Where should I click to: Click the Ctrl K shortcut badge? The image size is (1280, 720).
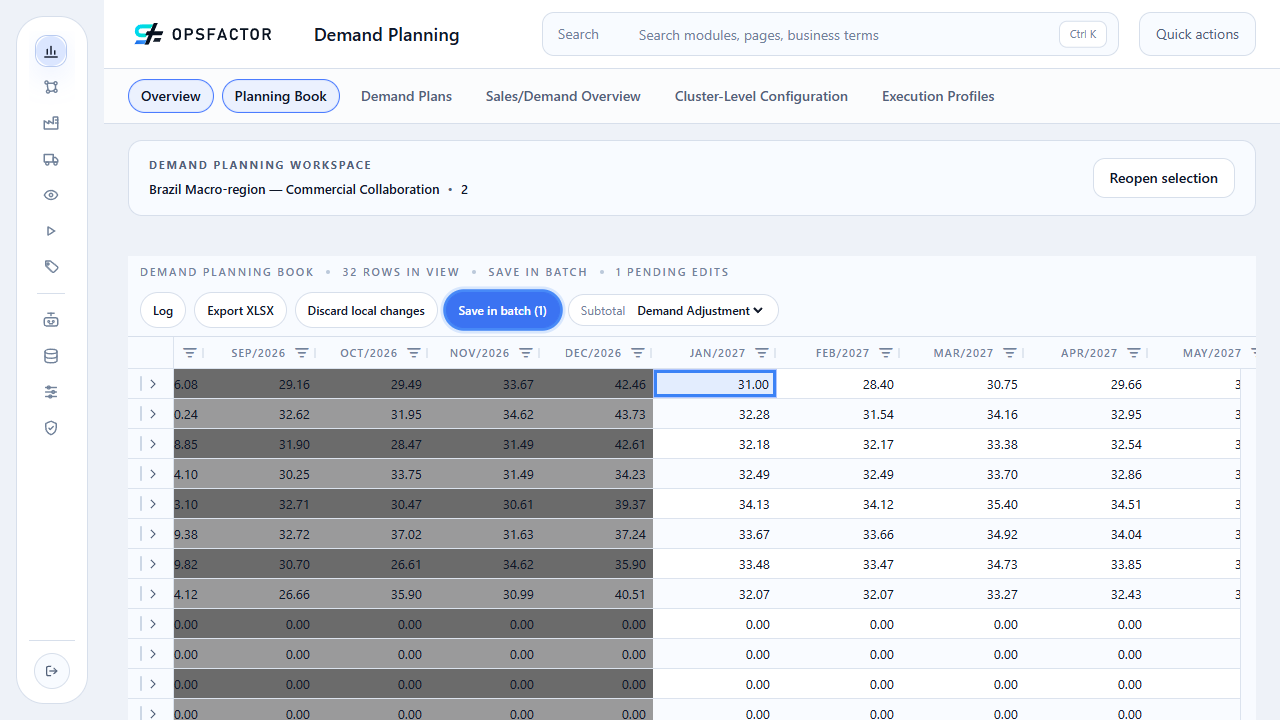(1083, 34)
